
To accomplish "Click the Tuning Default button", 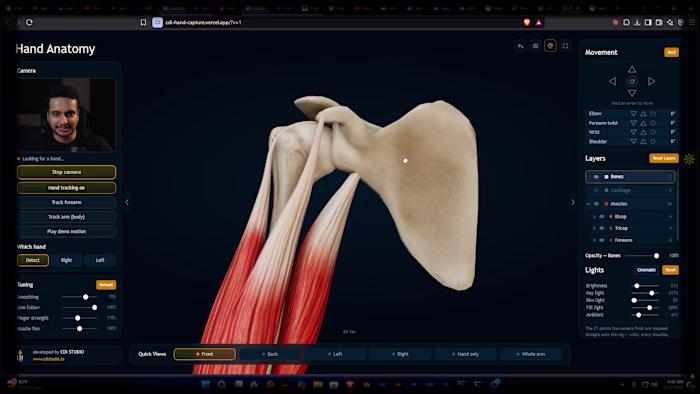I will (106, 285).
